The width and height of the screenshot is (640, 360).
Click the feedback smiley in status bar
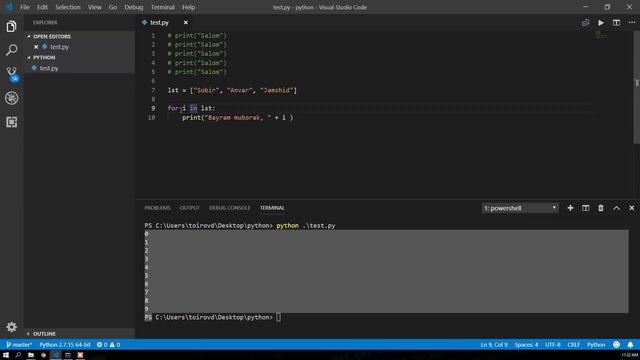pos(616,344)
